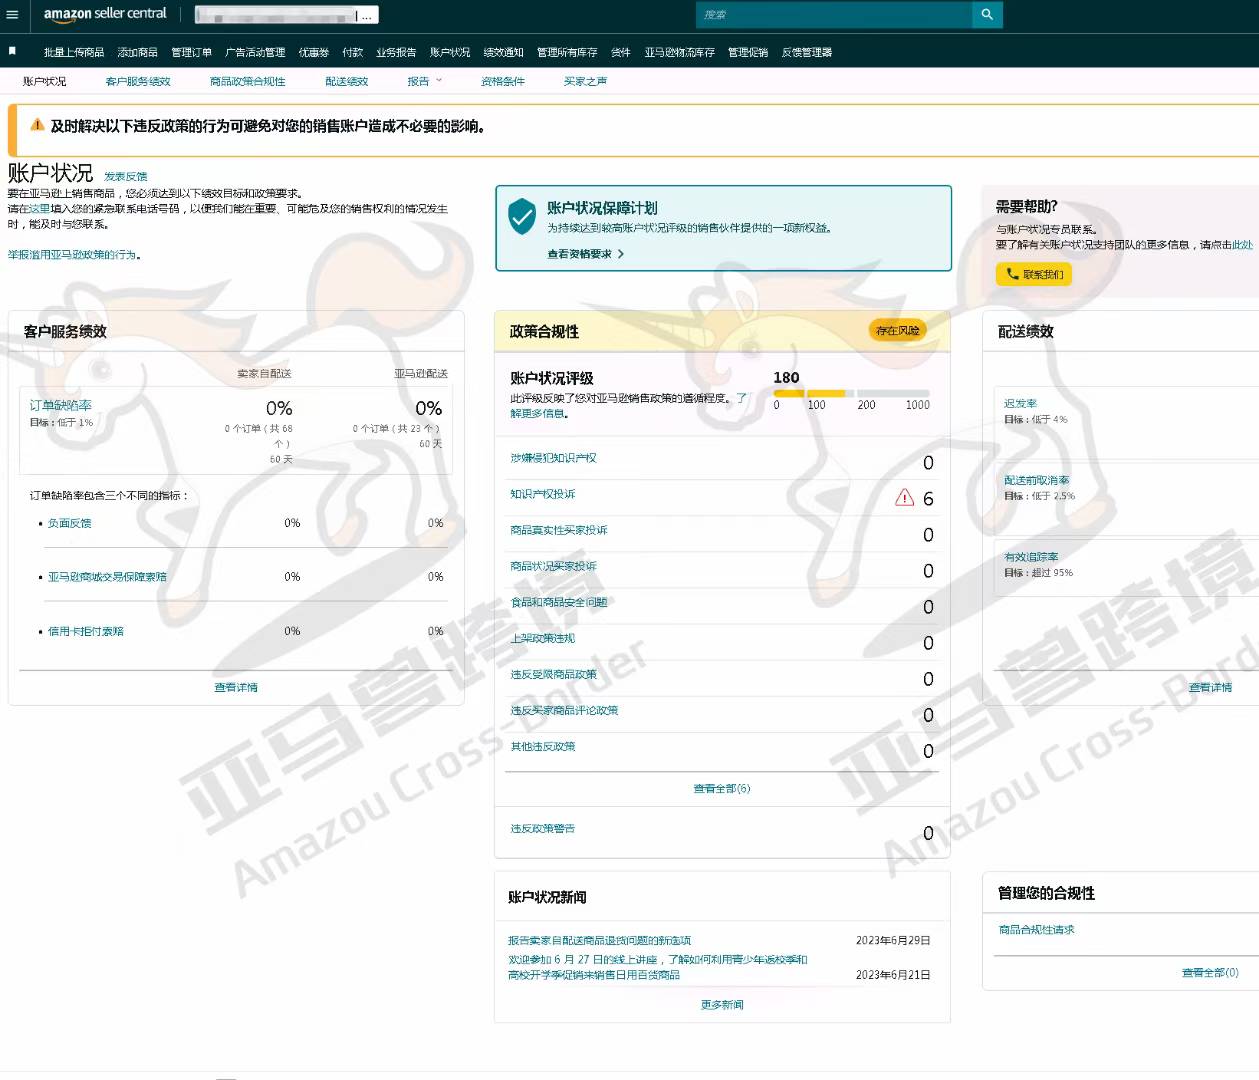Switch to the 配送绩效 tab
This screenshot has width=1259, height=1080.
pyautogui.click(x=346, y=81)
